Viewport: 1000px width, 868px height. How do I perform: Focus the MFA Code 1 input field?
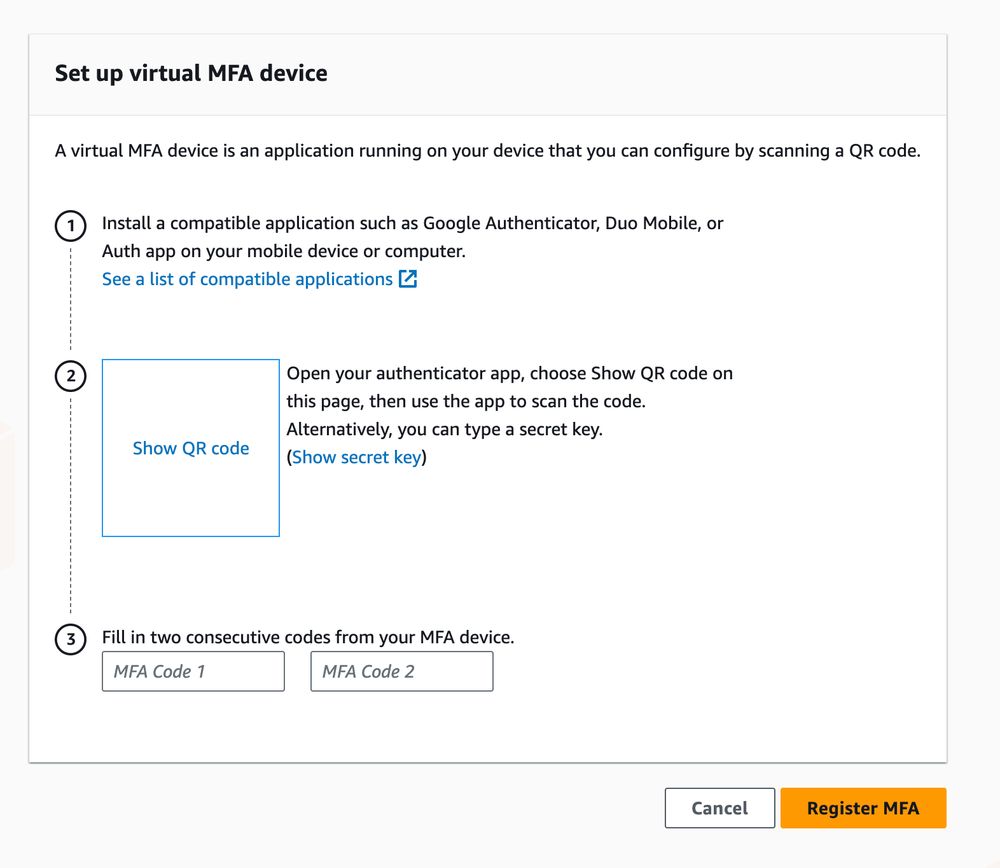193,671
